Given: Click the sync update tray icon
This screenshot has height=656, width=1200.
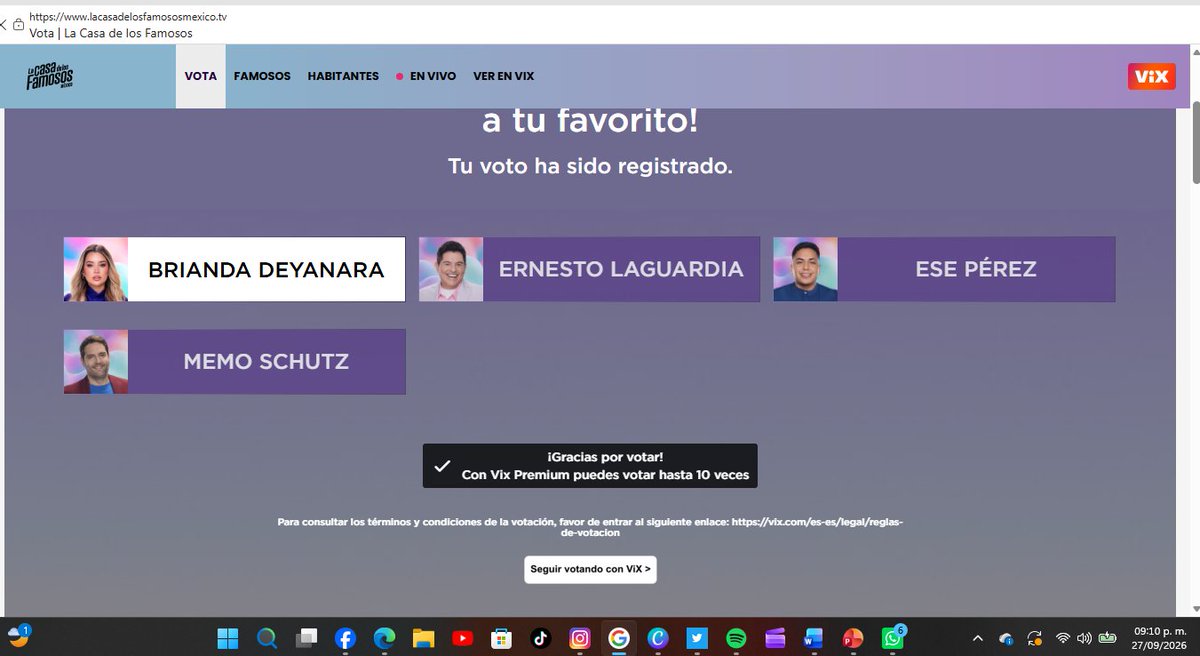Looking at the screenshot, I should click(1034, 638).
